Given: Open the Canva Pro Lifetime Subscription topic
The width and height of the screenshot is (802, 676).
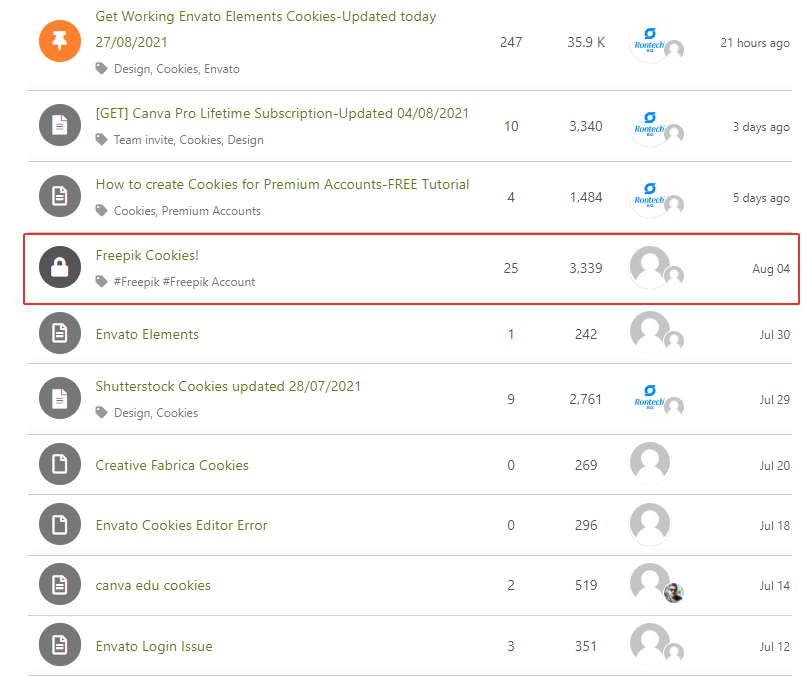Looking at the screenshot, I should 282,113.
